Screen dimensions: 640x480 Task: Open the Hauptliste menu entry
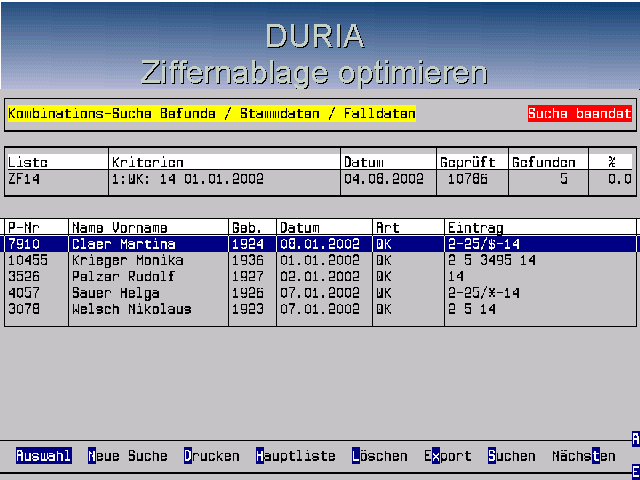(x=296, y=456)
